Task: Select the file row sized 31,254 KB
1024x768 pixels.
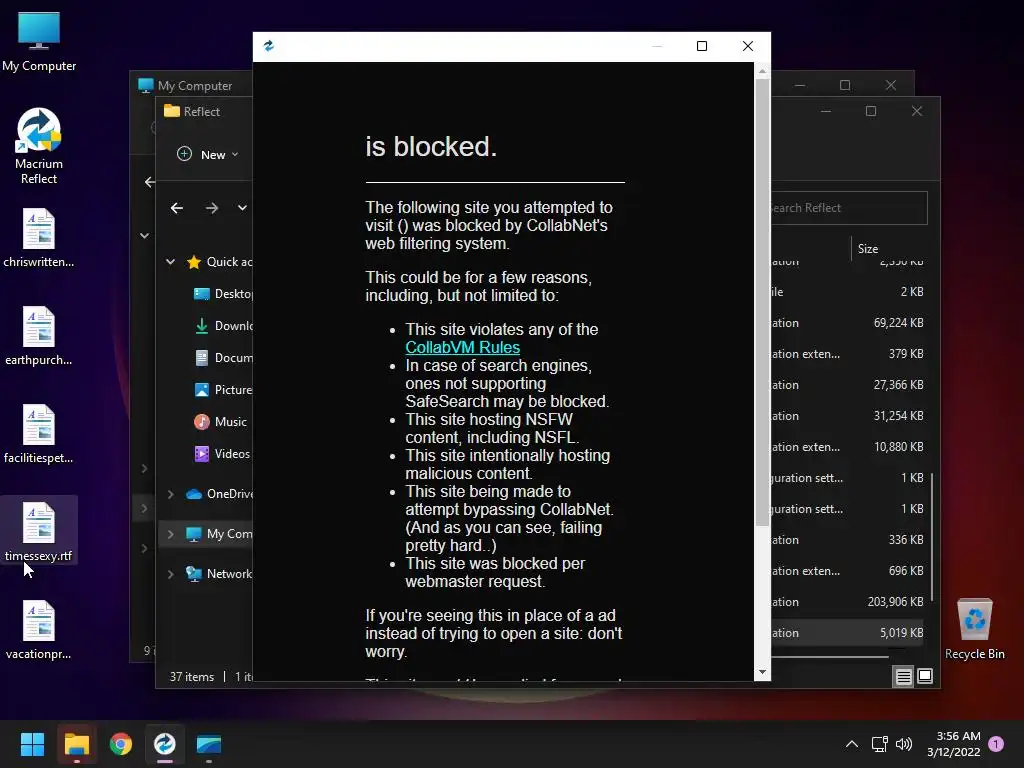Action: [x=848, y=416]
